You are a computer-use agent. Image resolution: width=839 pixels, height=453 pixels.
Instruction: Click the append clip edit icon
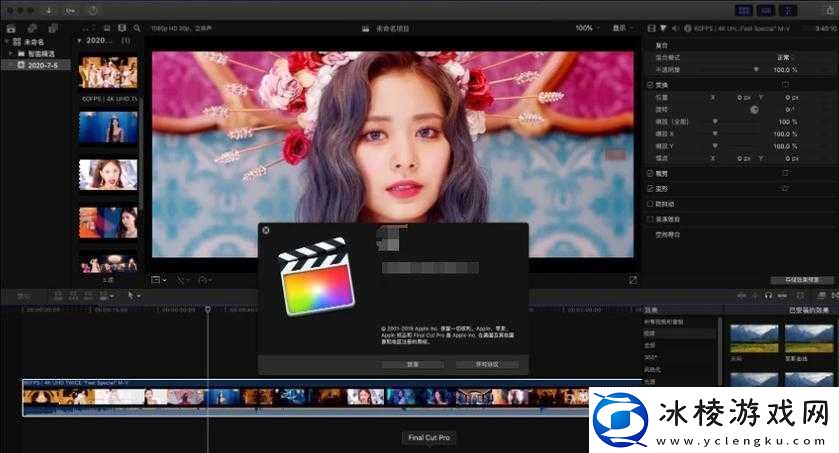click(x=88, y=295)
